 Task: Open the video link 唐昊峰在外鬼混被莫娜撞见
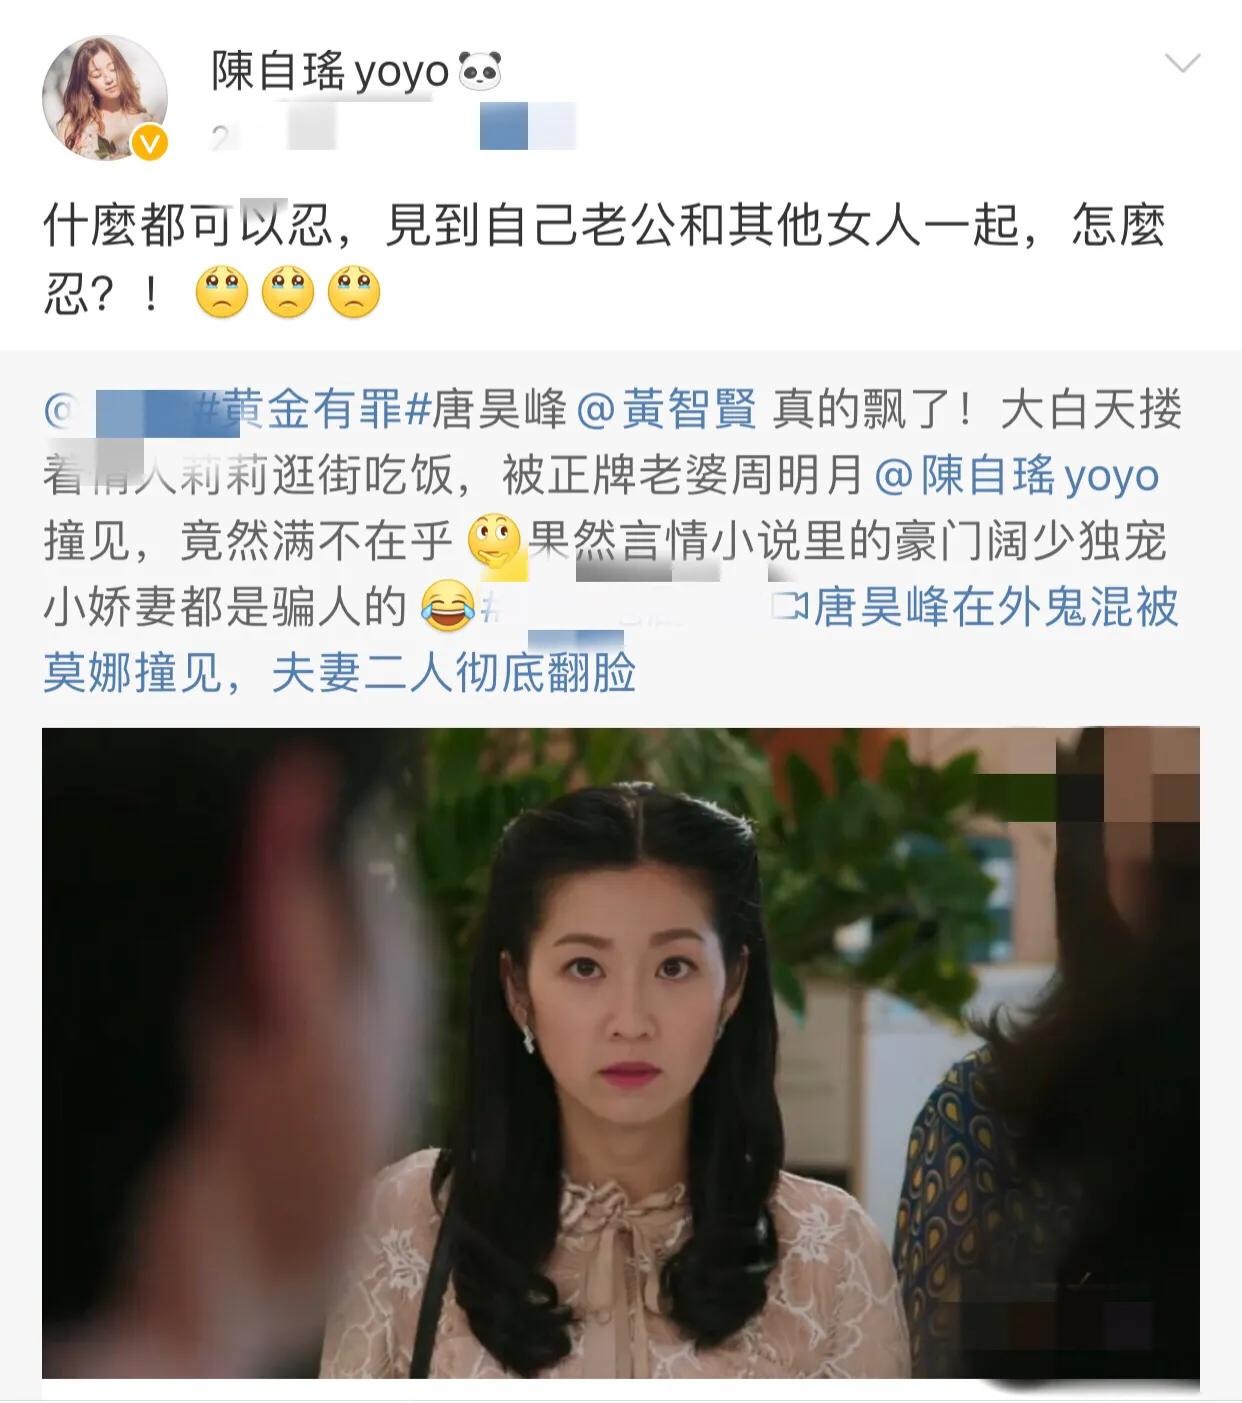[x=610, y=640]
